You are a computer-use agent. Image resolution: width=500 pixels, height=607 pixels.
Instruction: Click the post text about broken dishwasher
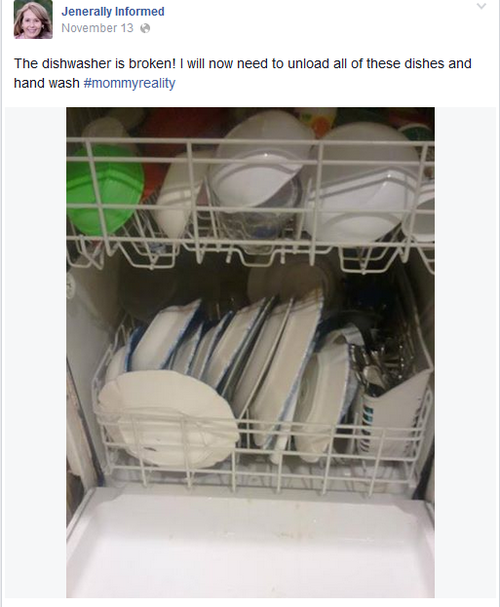coord(243,73)
